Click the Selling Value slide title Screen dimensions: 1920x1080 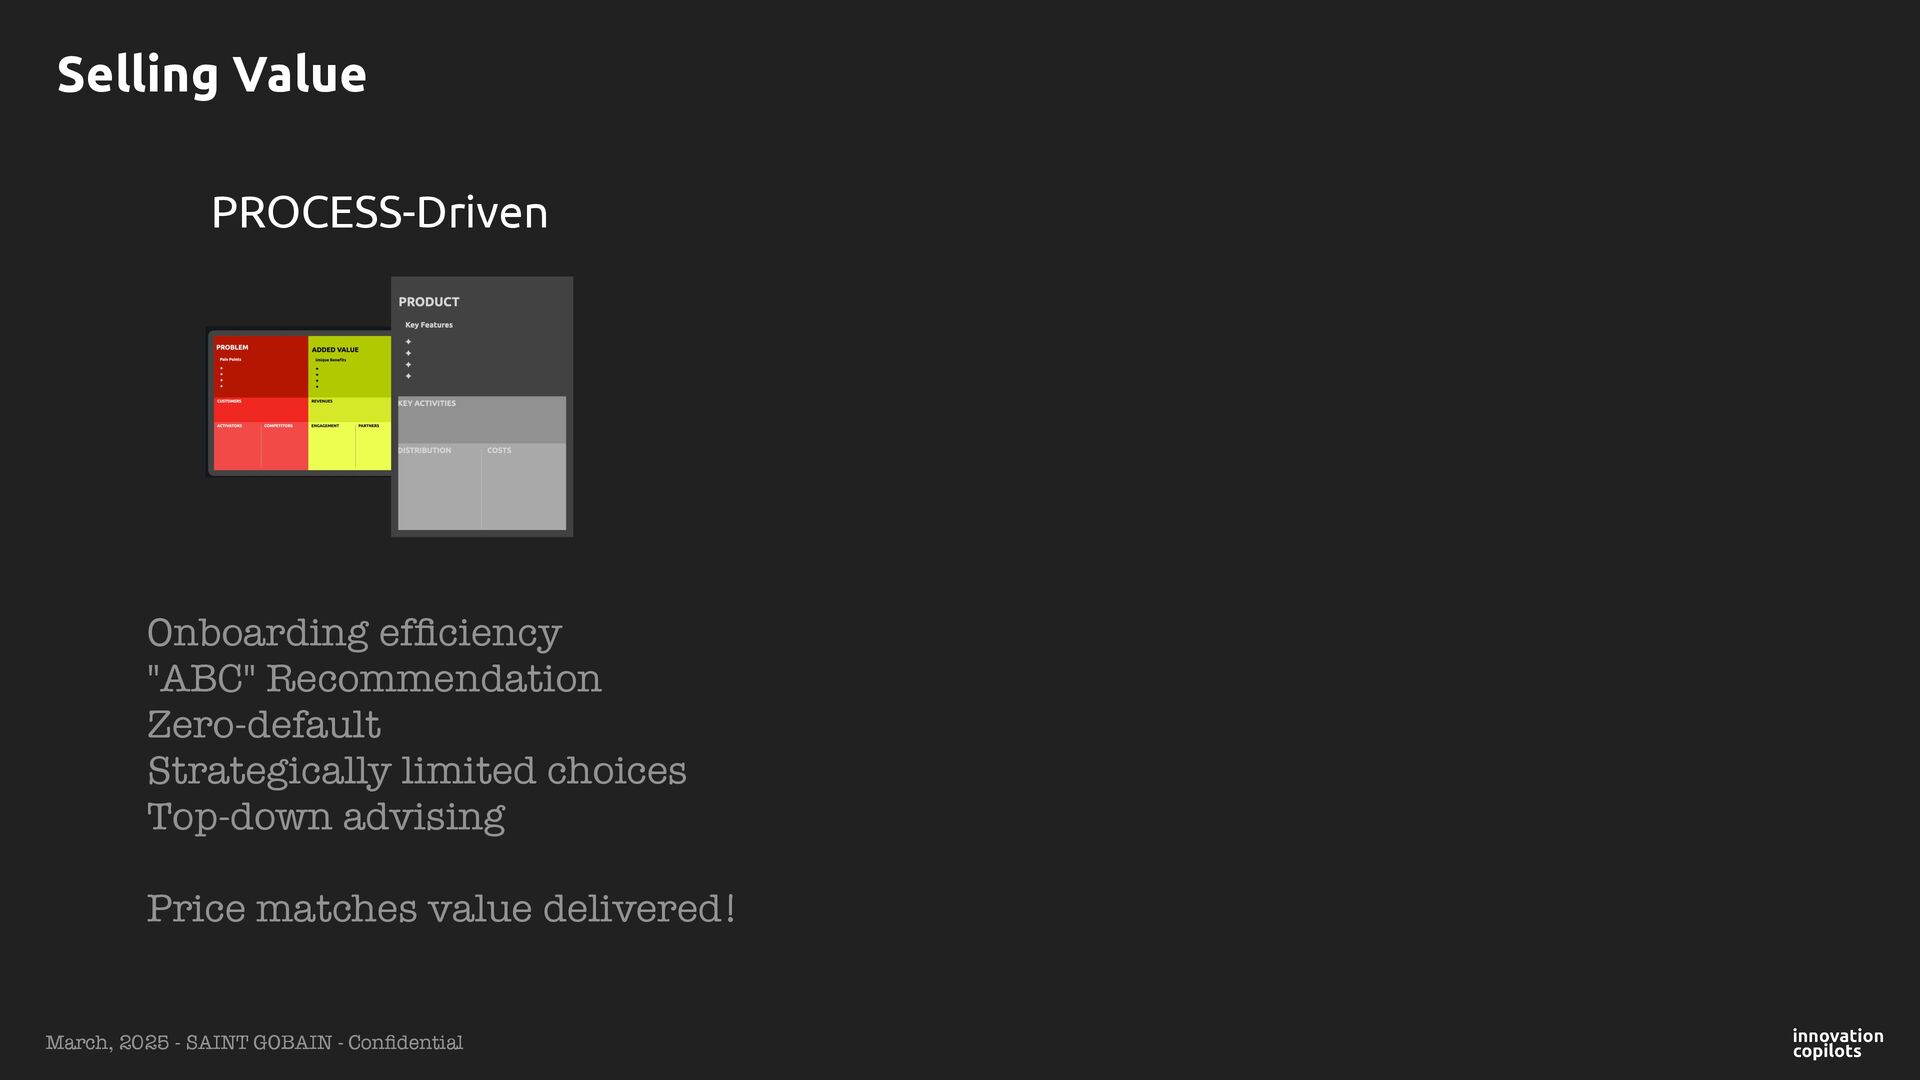pos(211,75)
